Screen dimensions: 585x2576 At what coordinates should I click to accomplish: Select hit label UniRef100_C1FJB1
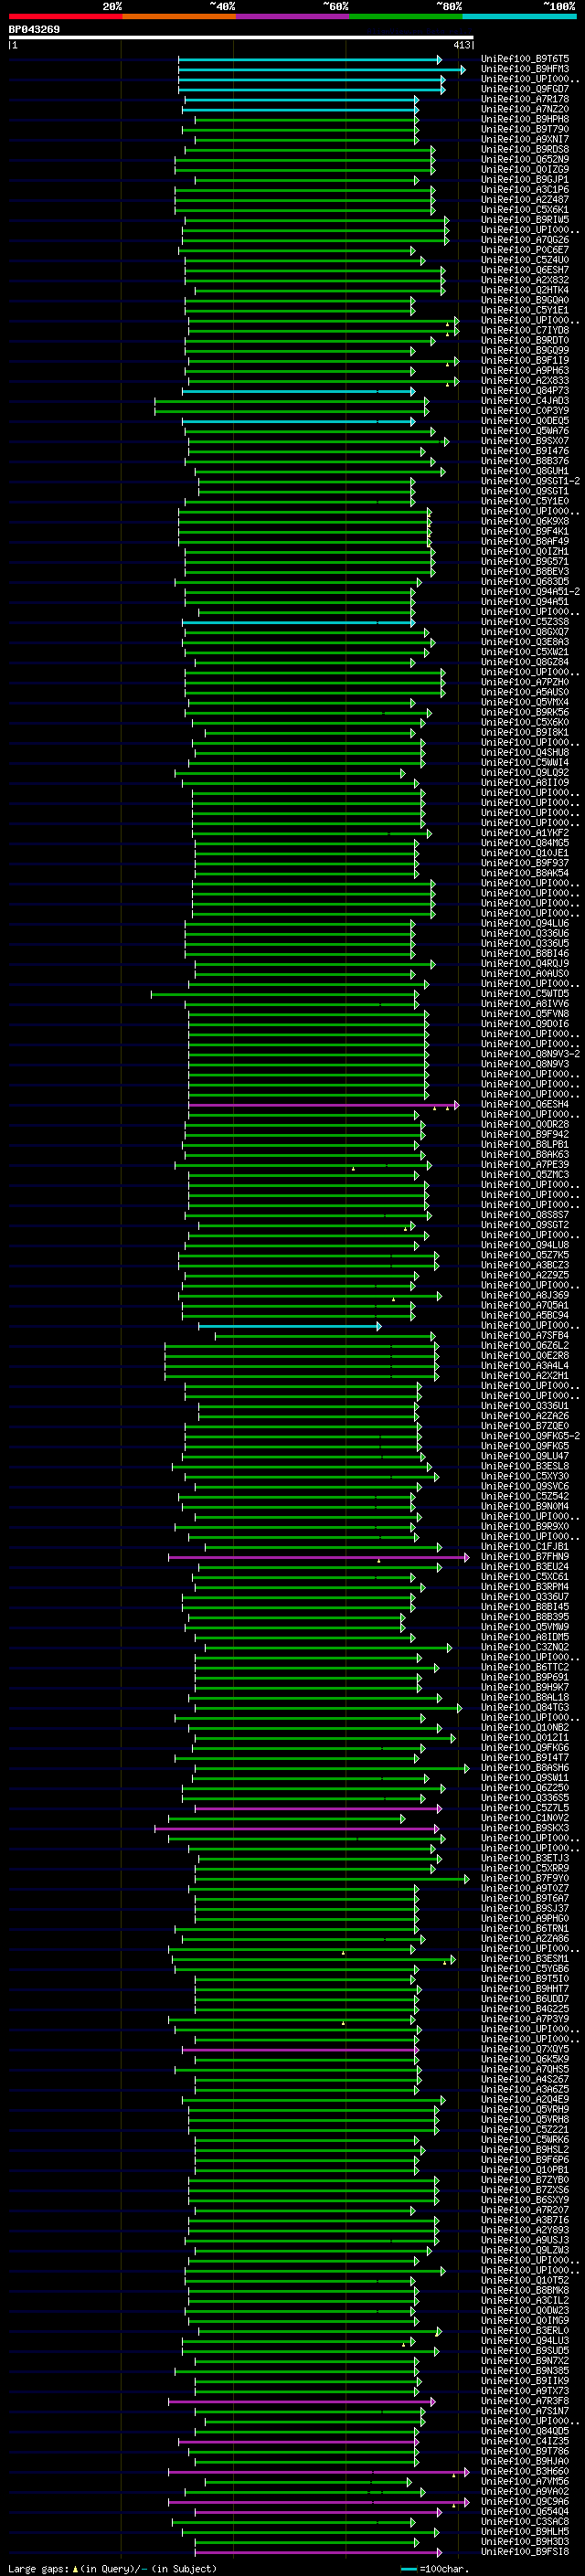point(525,1547)
